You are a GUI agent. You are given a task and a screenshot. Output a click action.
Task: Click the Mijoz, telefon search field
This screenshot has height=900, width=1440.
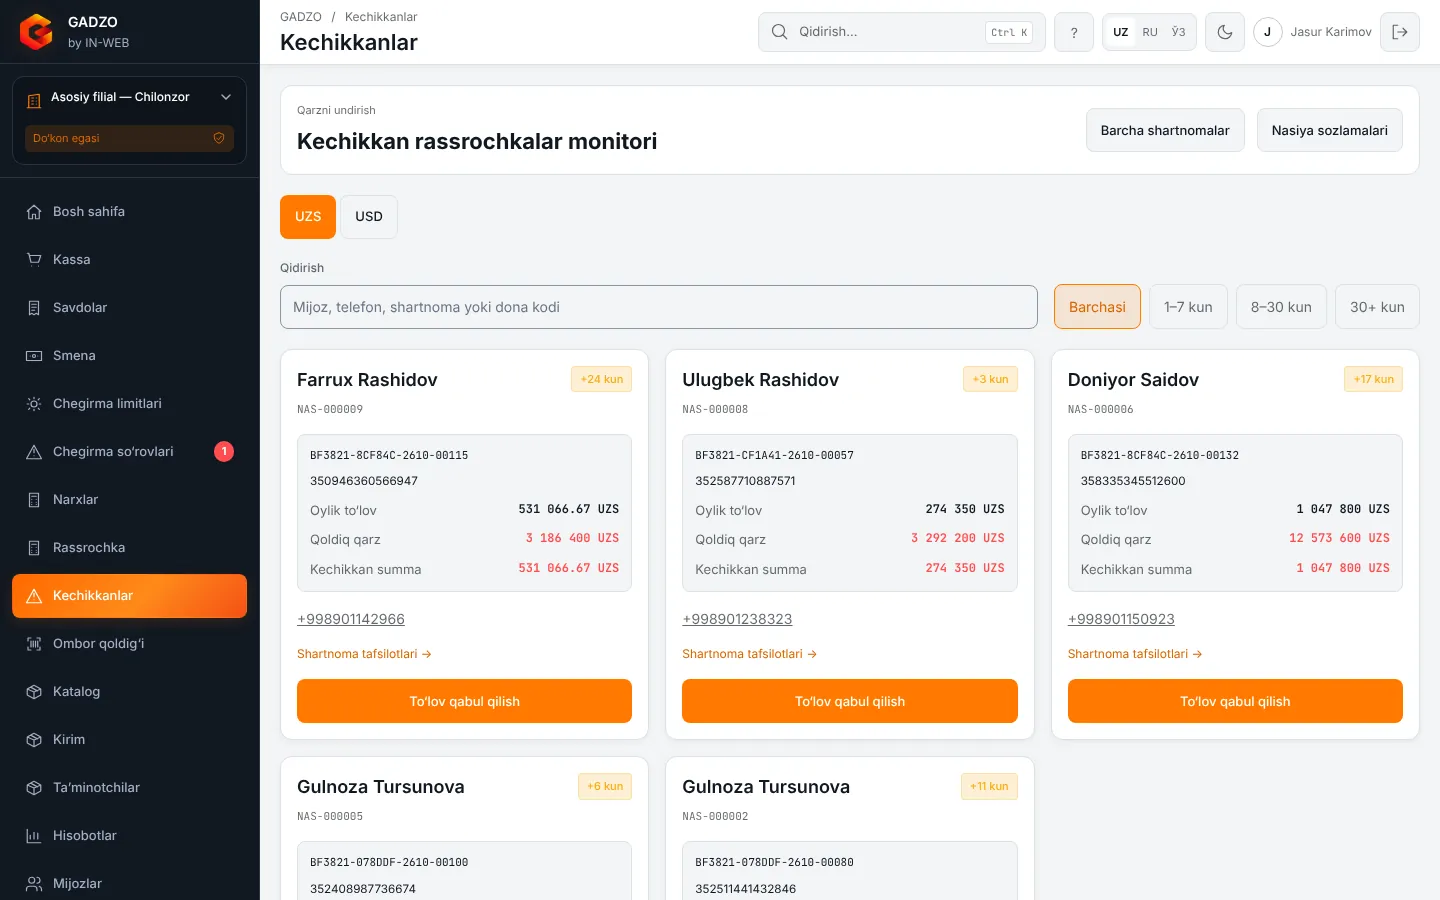[659, 307]
